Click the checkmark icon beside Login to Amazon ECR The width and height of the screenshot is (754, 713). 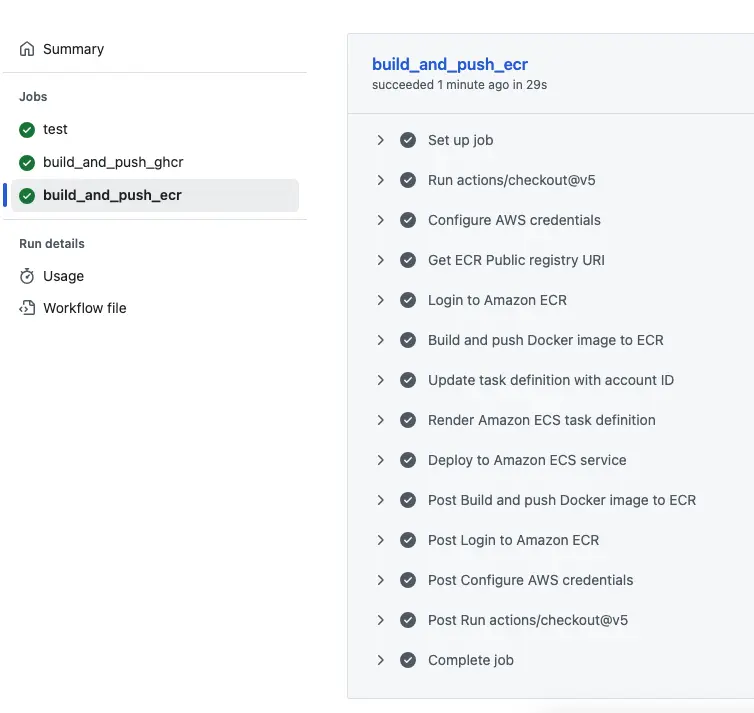[408, 300]
